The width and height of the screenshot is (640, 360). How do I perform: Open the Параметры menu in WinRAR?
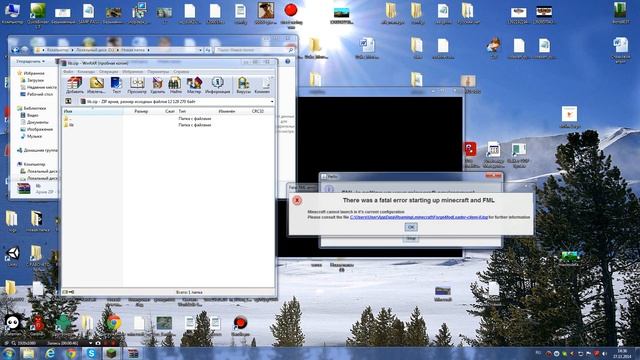(158, 71)
